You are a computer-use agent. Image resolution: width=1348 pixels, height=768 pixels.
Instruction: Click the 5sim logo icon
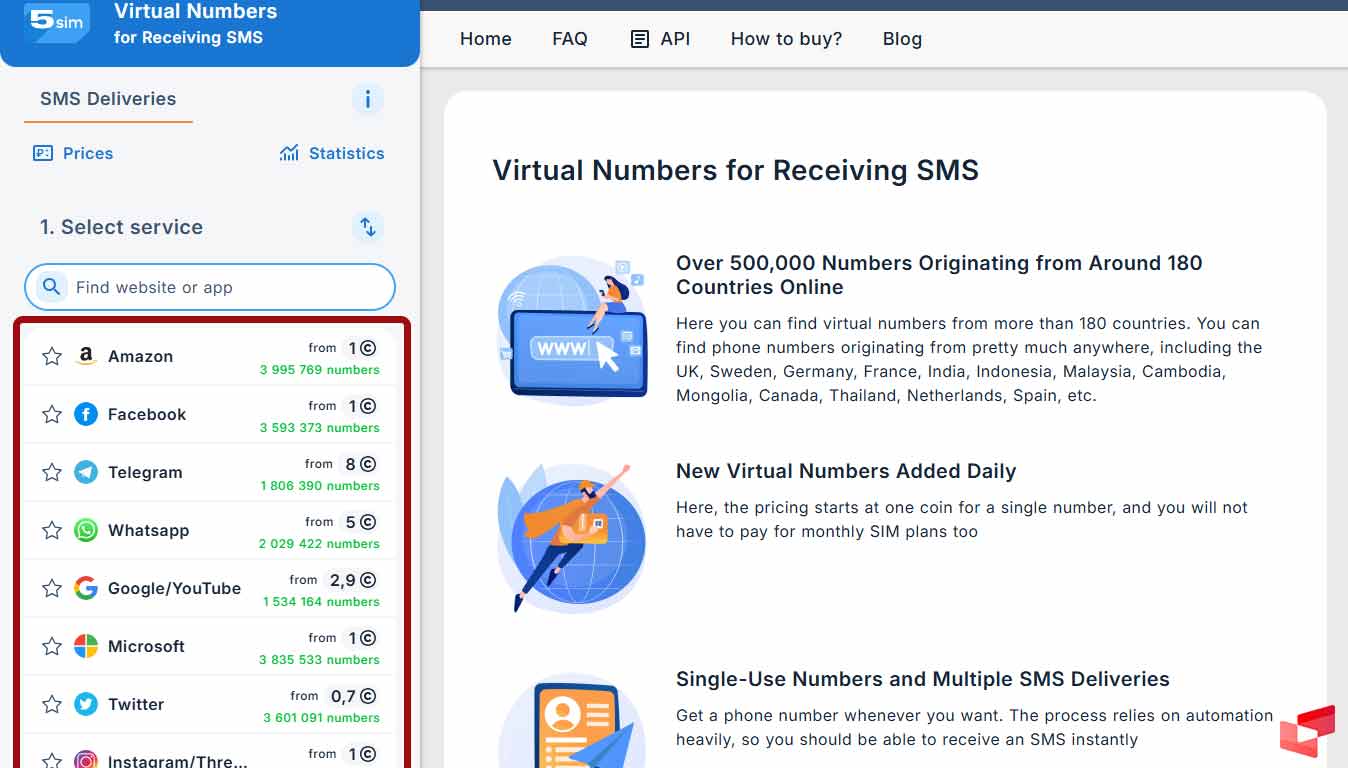(x=56, y=22)
